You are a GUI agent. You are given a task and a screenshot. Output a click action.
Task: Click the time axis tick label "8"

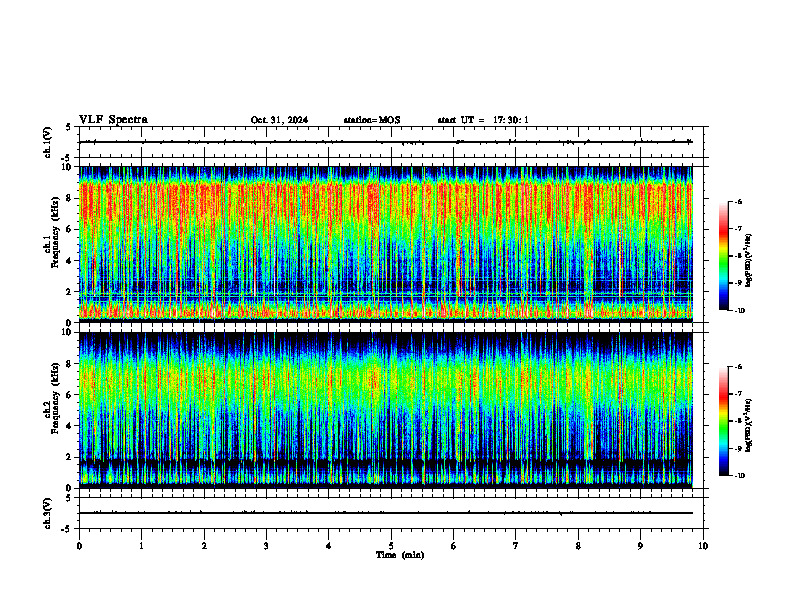click(578, 546)
